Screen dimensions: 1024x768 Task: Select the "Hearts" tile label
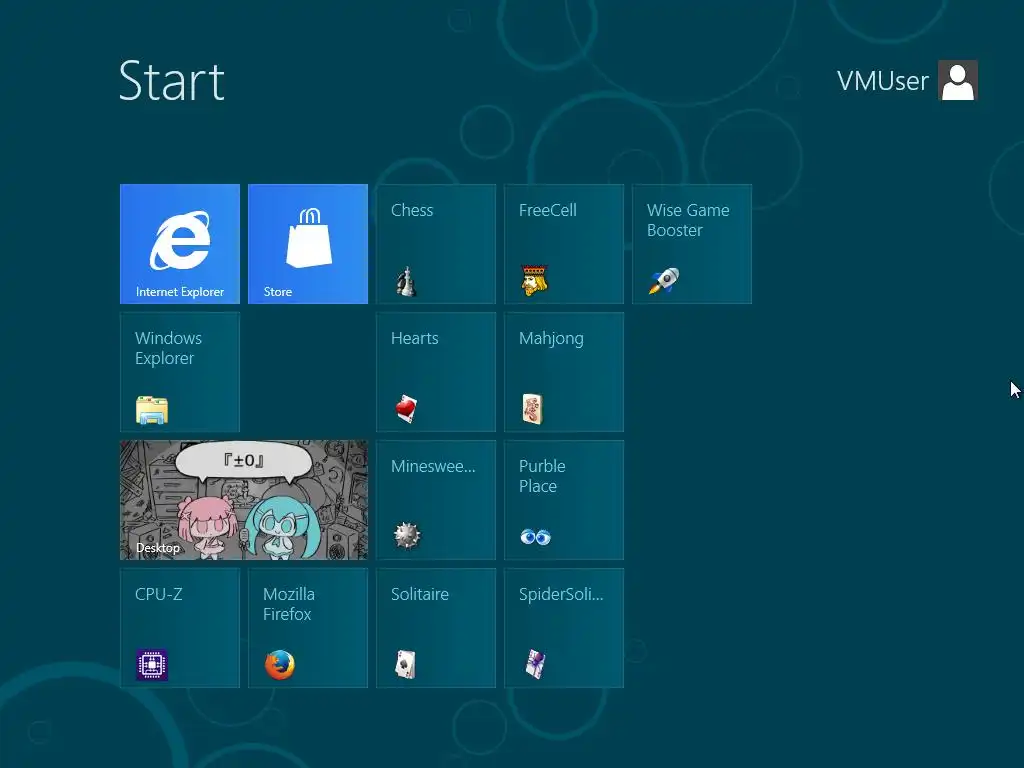pyautogui.click(x=415, y=338)
